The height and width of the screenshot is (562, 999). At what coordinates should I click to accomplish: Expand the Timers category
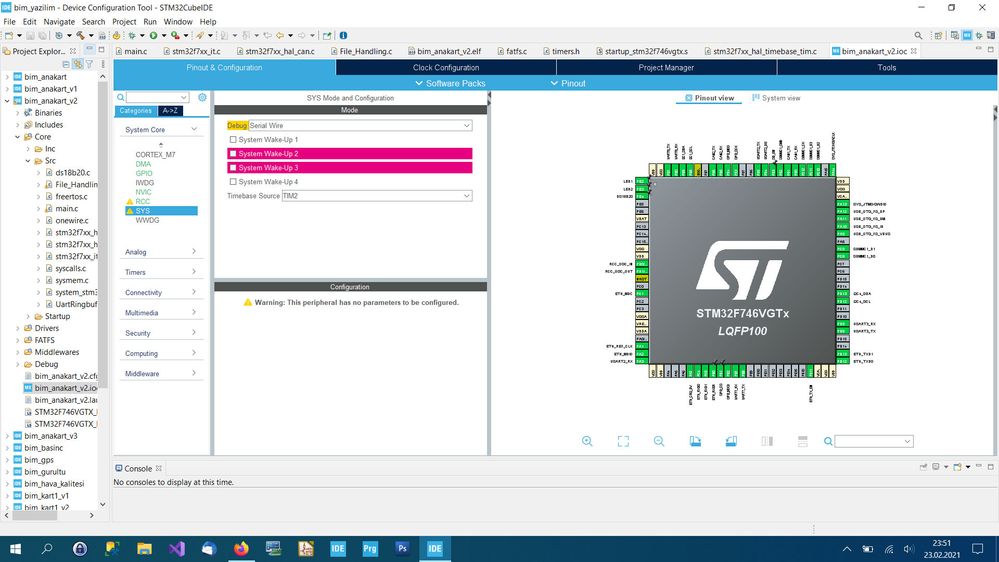tap(161, 272)
